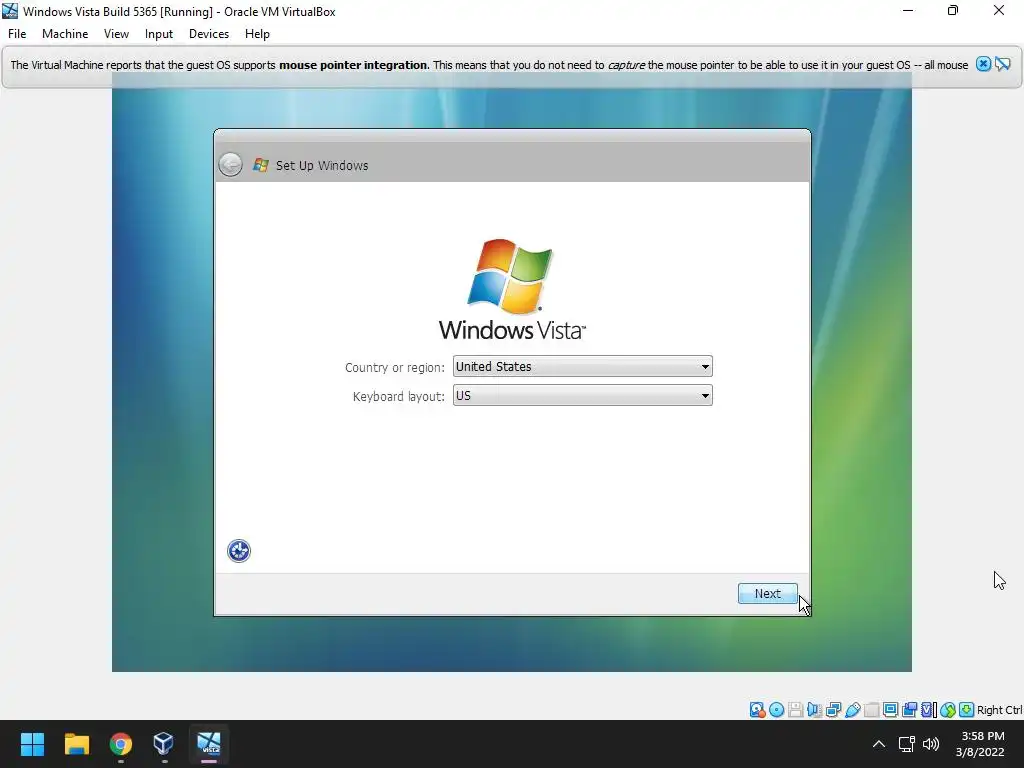The image size is (1024, 768).
Task: Open the Keyboard layout dropdown
Action: pyautogui.click(x=583, y=396)
